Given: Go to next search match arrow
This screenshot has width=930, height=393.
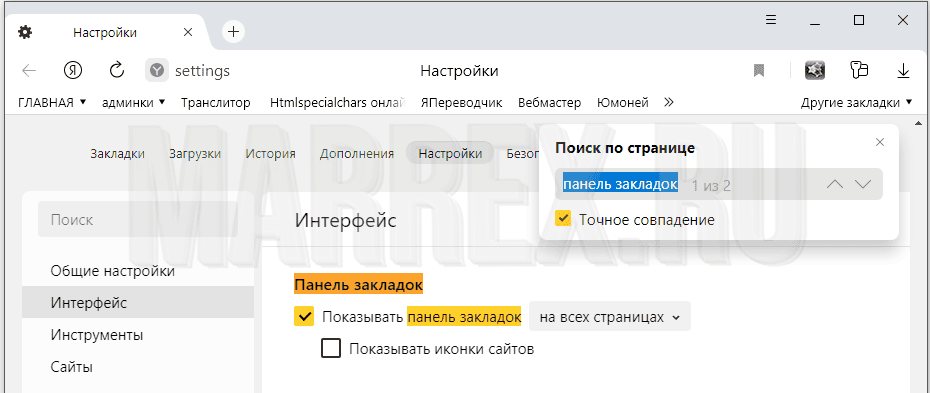Looking at the screenshot, I should click(x=863, y=184).
